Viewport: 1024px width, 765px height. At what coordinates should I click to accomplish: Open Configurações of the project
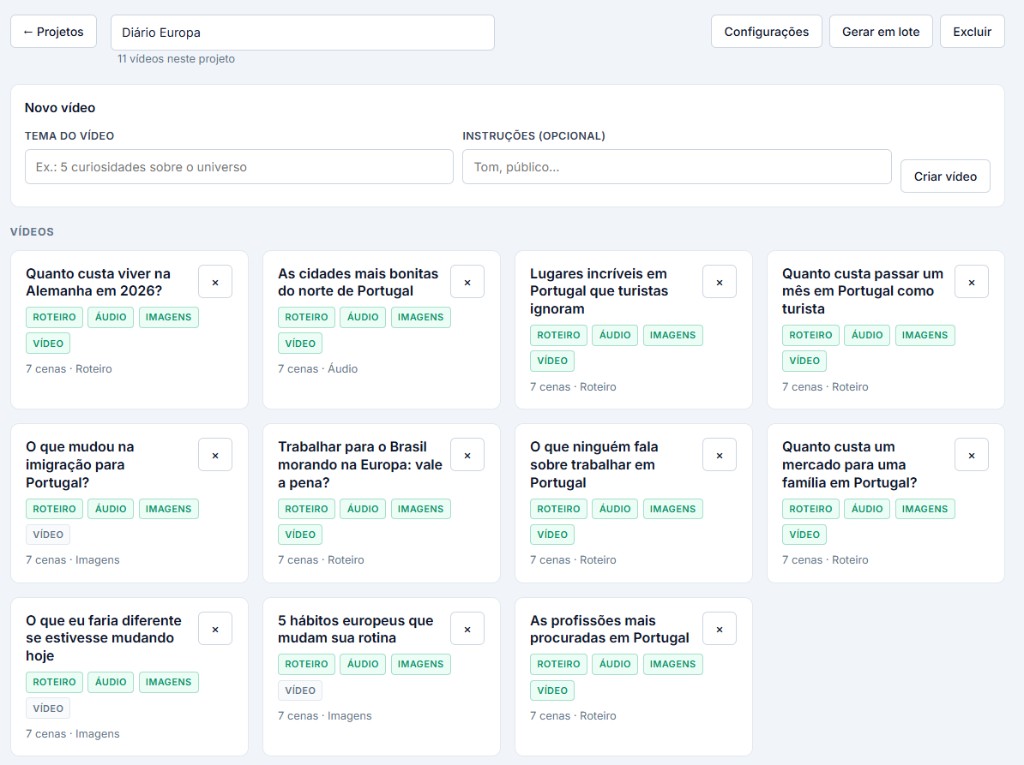pyautogui.click(x=766, y=31)
